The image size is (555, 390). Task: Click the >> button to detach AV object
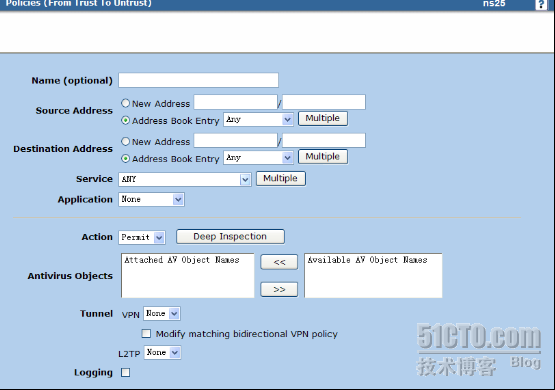click(279, 289)
